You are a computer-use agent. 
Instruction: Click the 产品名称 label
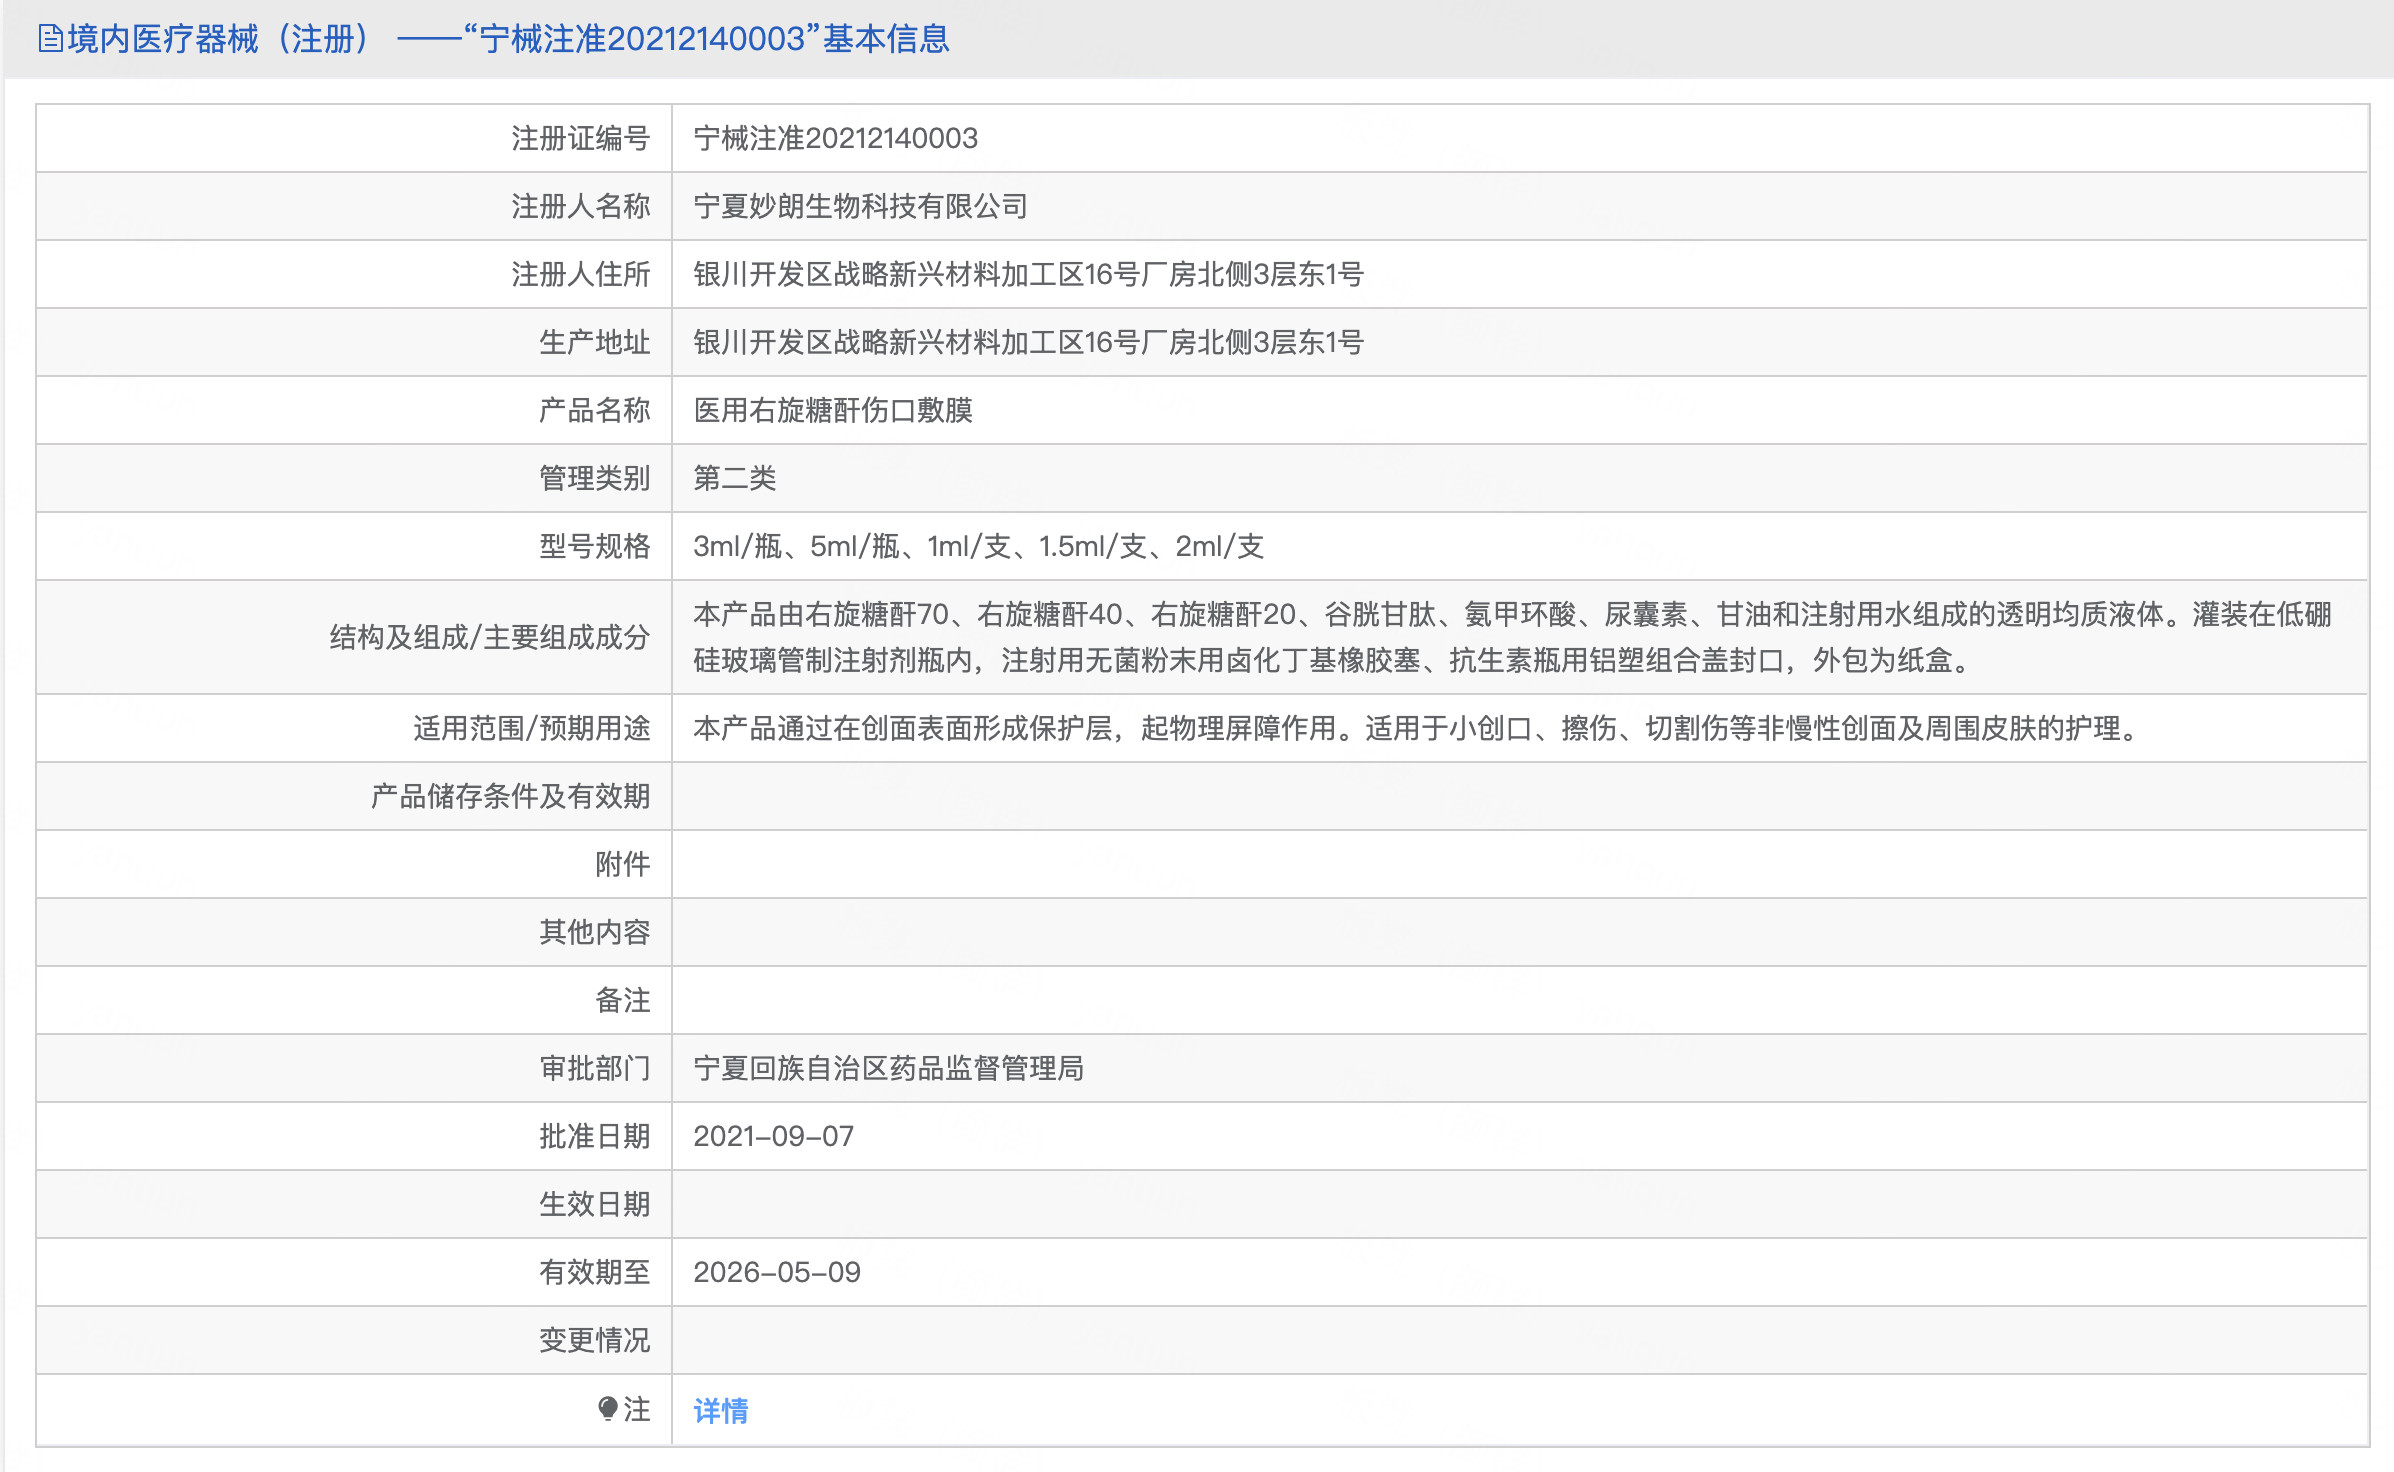[x=595, y=410]
